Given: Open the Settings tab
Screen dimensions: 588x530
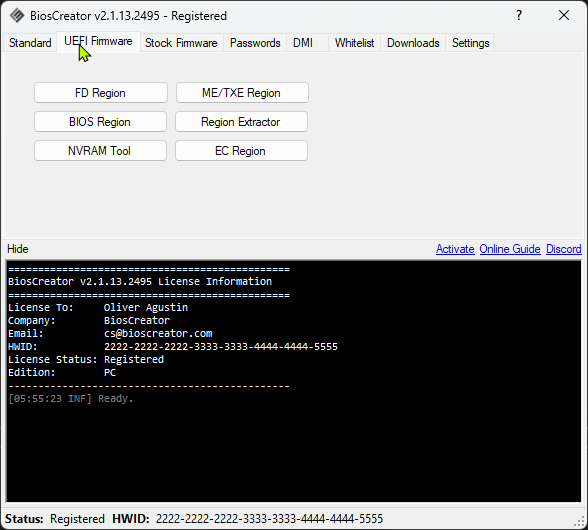Looking at the screenshot, I should tap(470, 43).
